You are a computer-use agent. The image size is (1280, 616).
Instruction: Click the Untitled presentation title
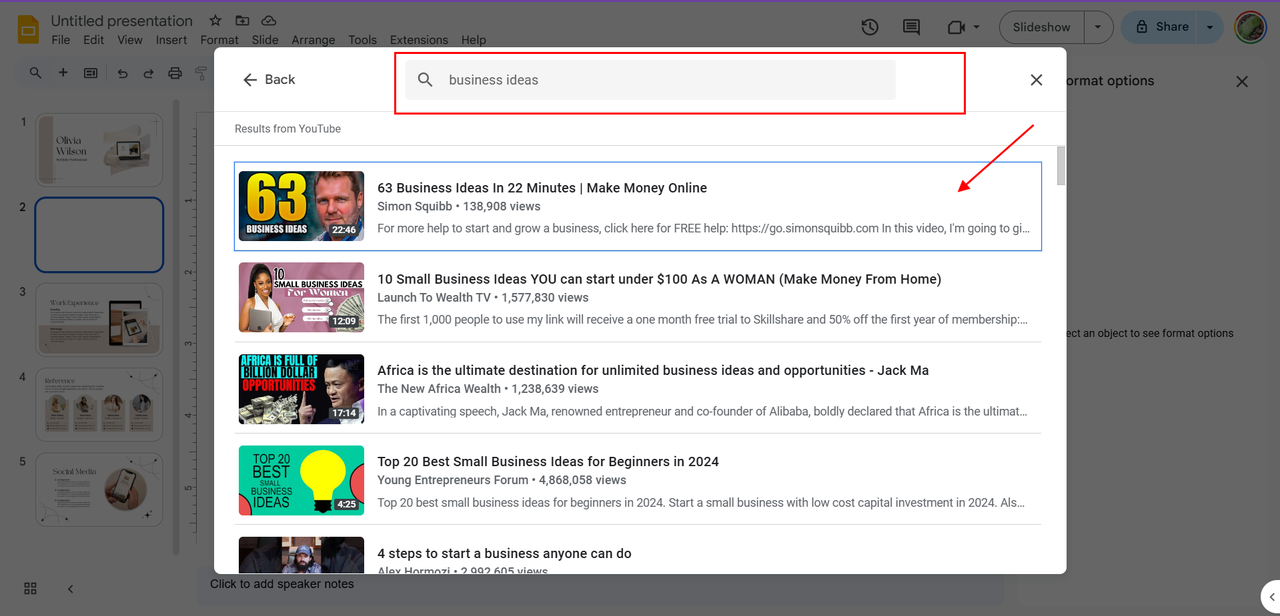[122, 21]
